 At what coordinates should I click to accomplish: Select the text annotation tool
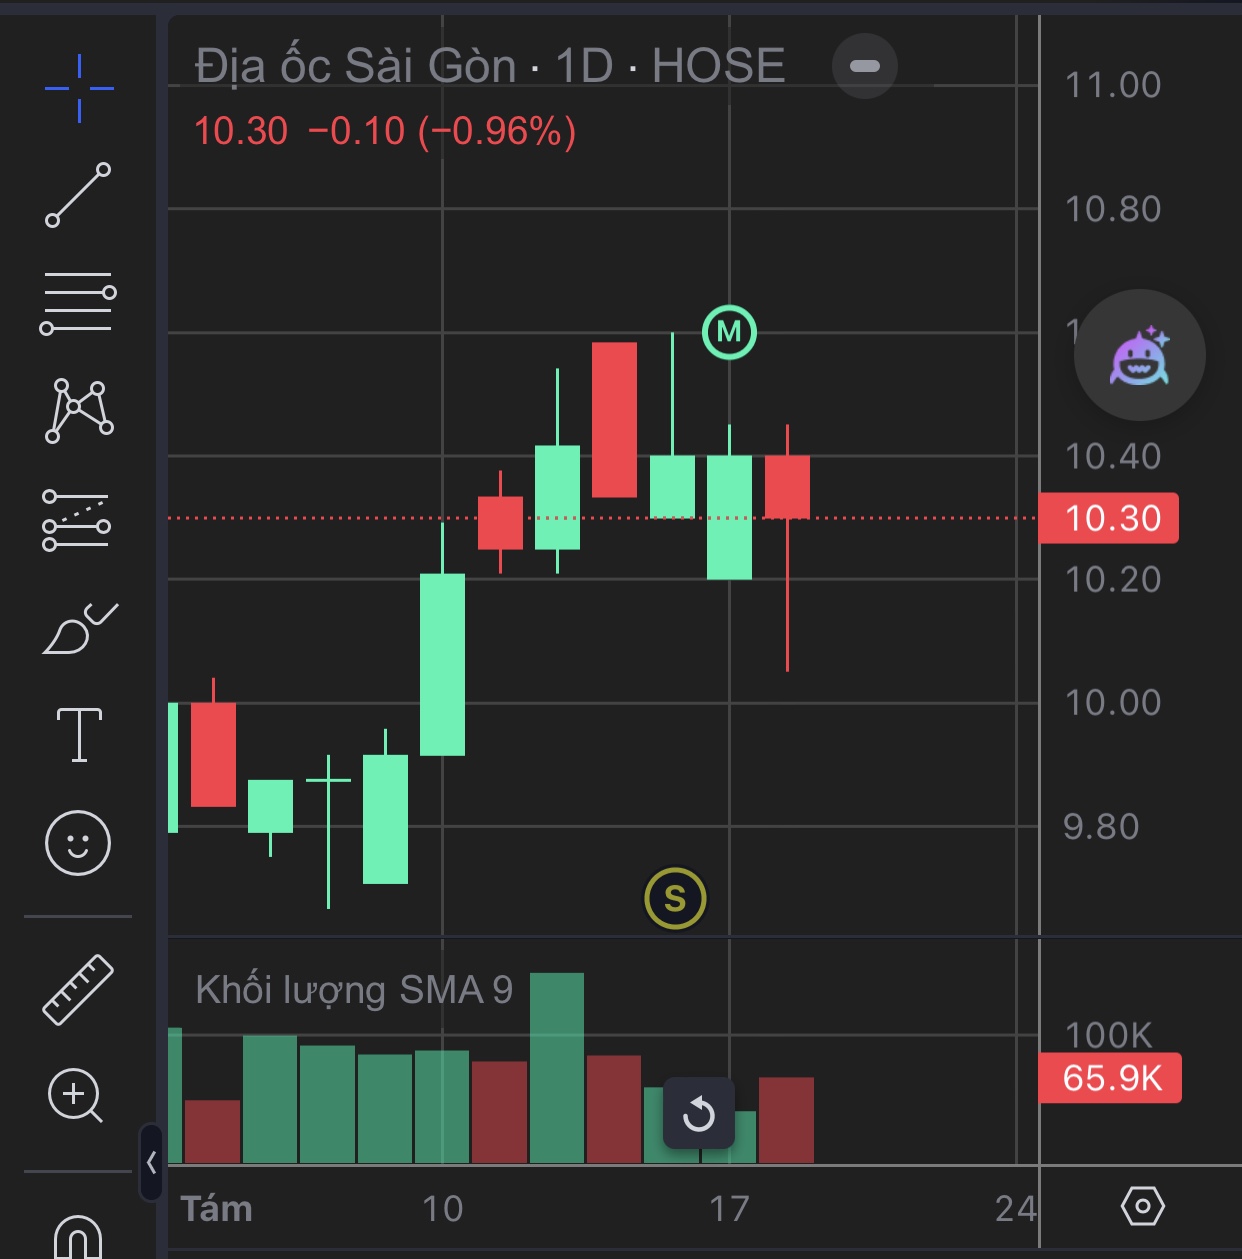coord(79,735)
